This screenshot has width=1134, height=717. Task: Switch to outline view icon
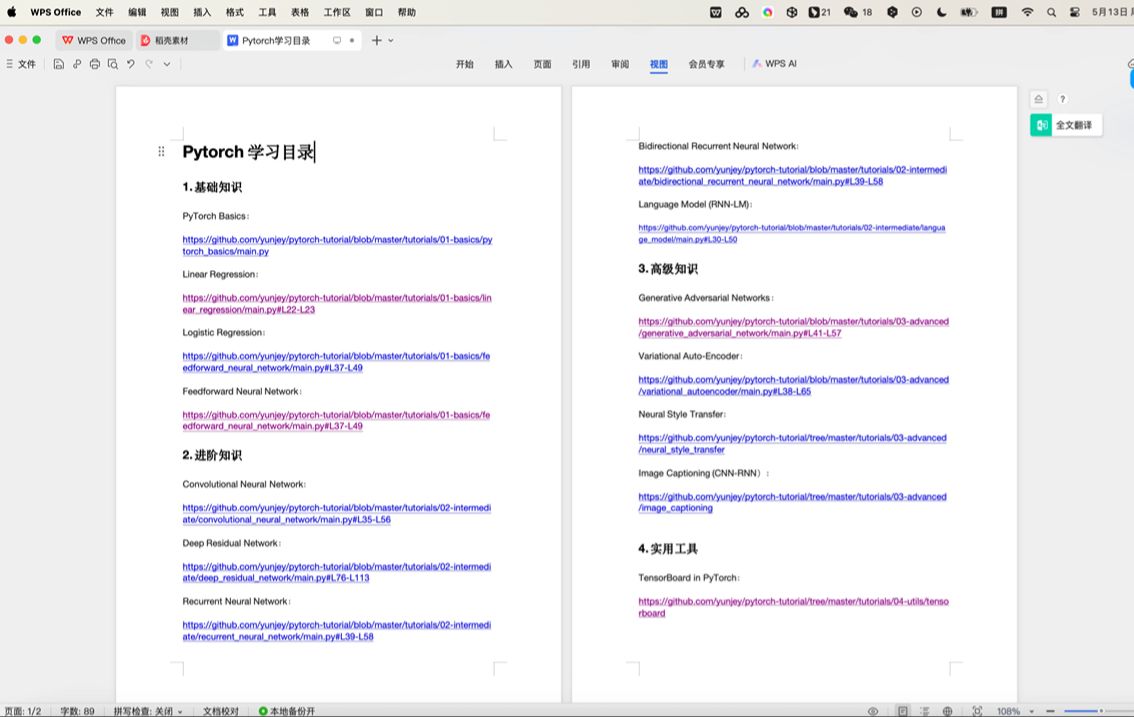[x=925, y=711]
